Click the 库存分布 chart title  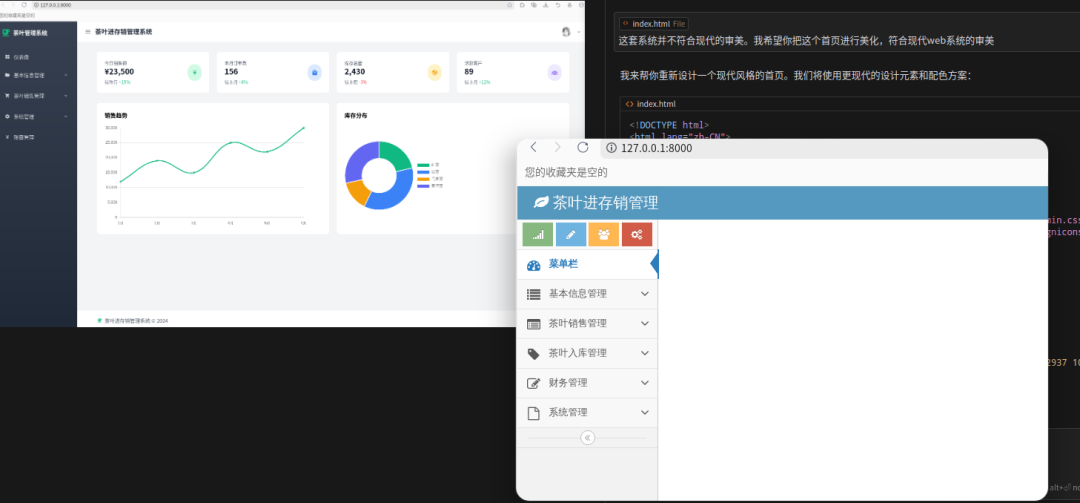tap(355, 116)
